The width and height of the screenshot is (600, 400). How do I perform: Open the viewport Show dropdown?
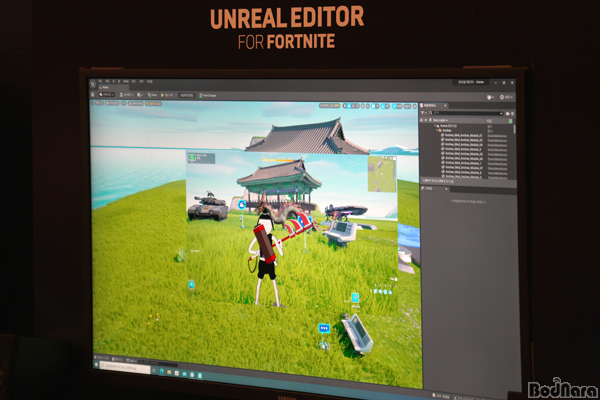(124, 103)
